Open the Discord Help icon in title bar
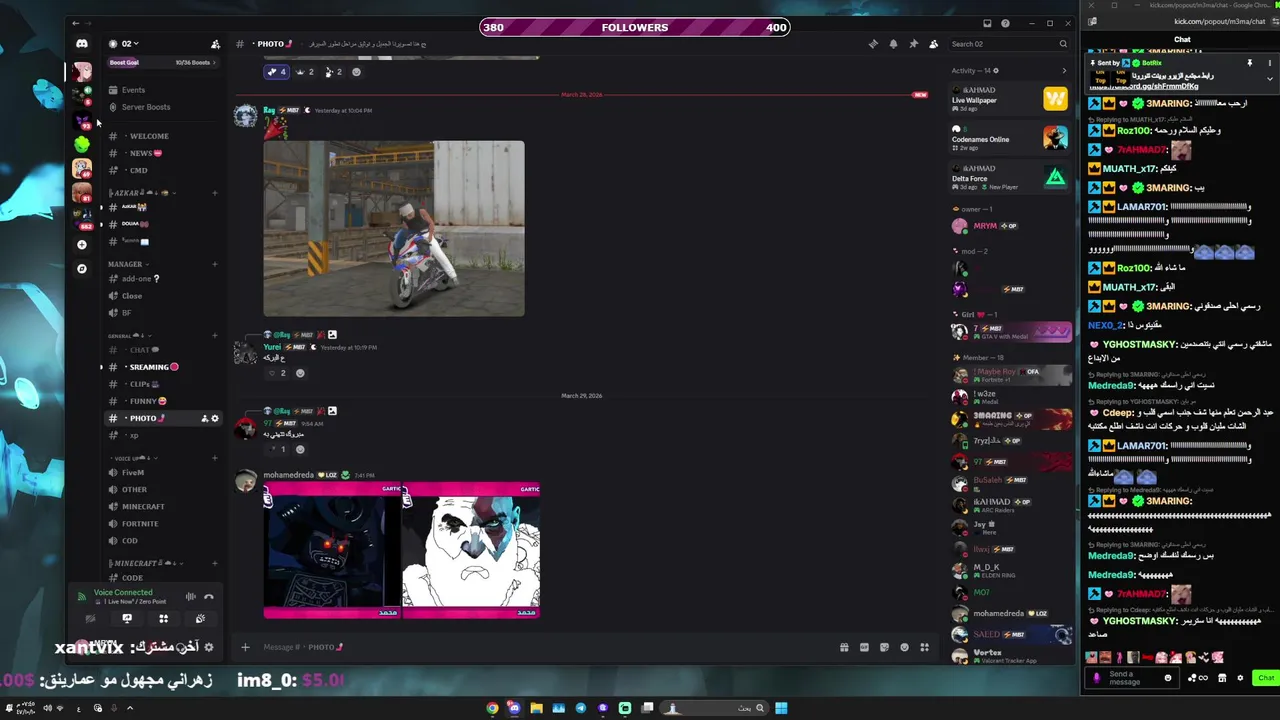This screenshot has height=720, width=1280. (1005, 23)
